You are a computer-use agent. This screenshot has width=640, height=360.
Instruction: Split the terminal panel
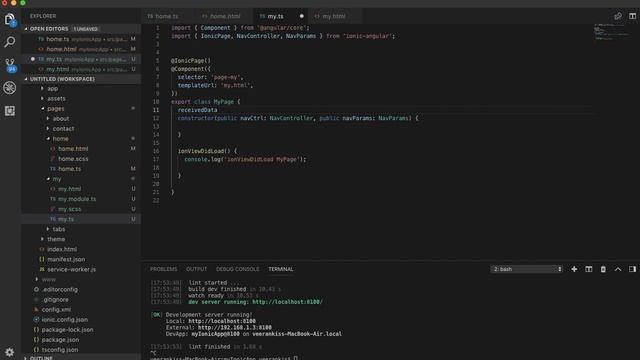589,269
